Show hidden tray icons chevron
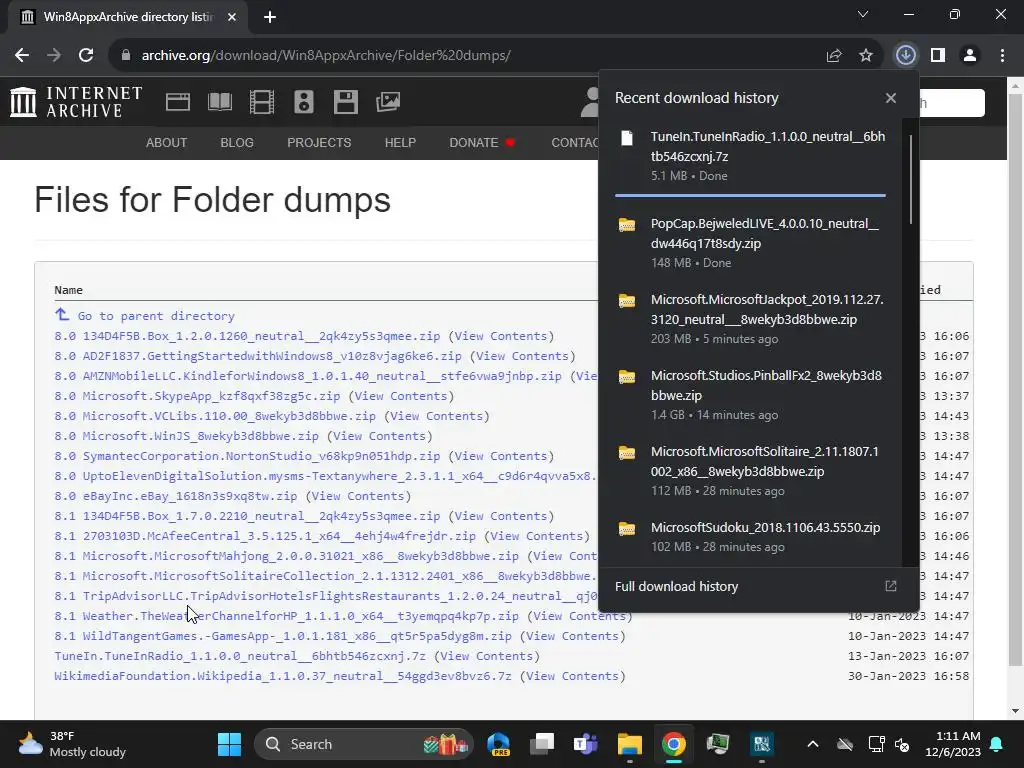Viewport: 1024px width, 768px height. pos(813,744)
